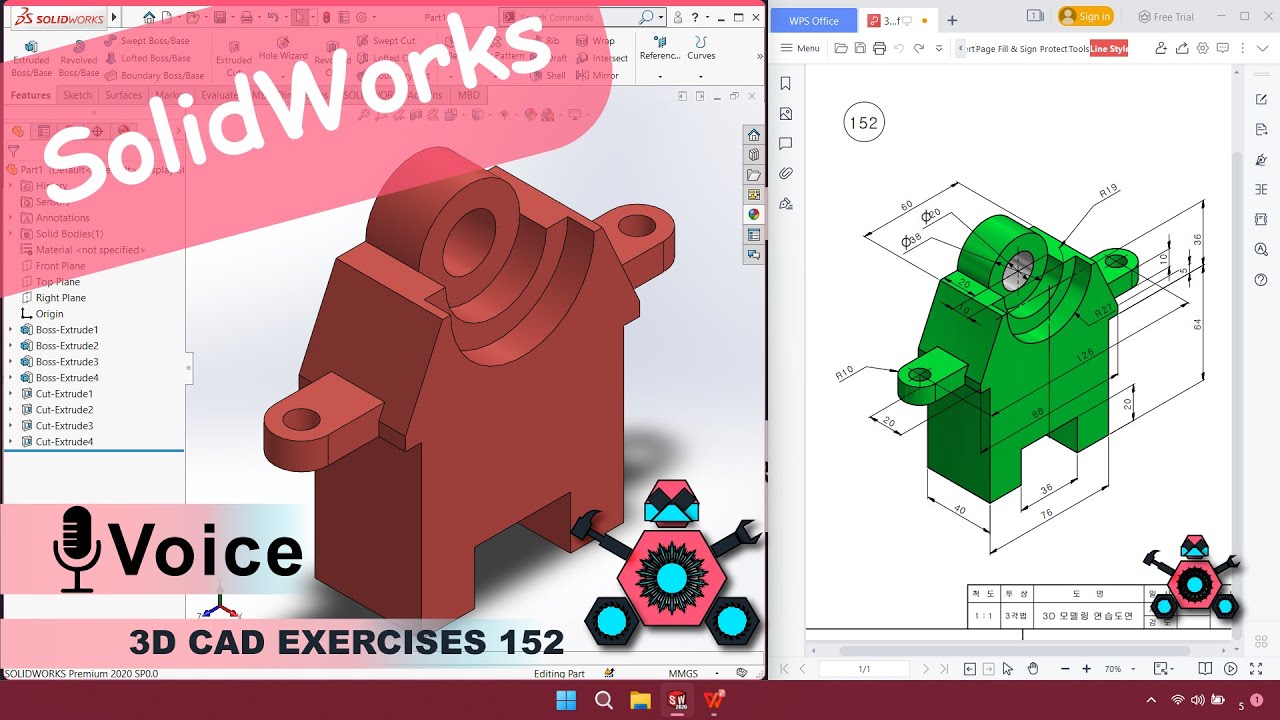Image resolution: width=1280 pixels, height=720 pixels.
Task: Switch to the MBD tab
Action: (468, 95)
